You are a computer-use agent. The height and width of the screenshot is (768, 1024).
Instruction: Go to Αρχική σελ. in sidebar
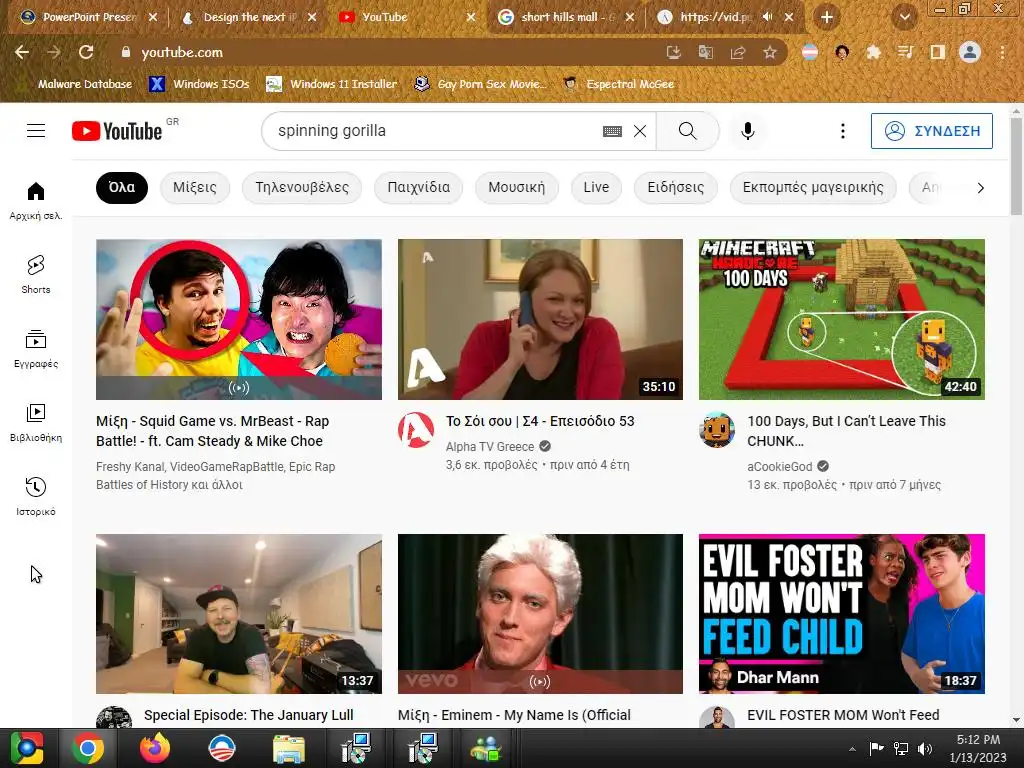[x=36, y=200]
